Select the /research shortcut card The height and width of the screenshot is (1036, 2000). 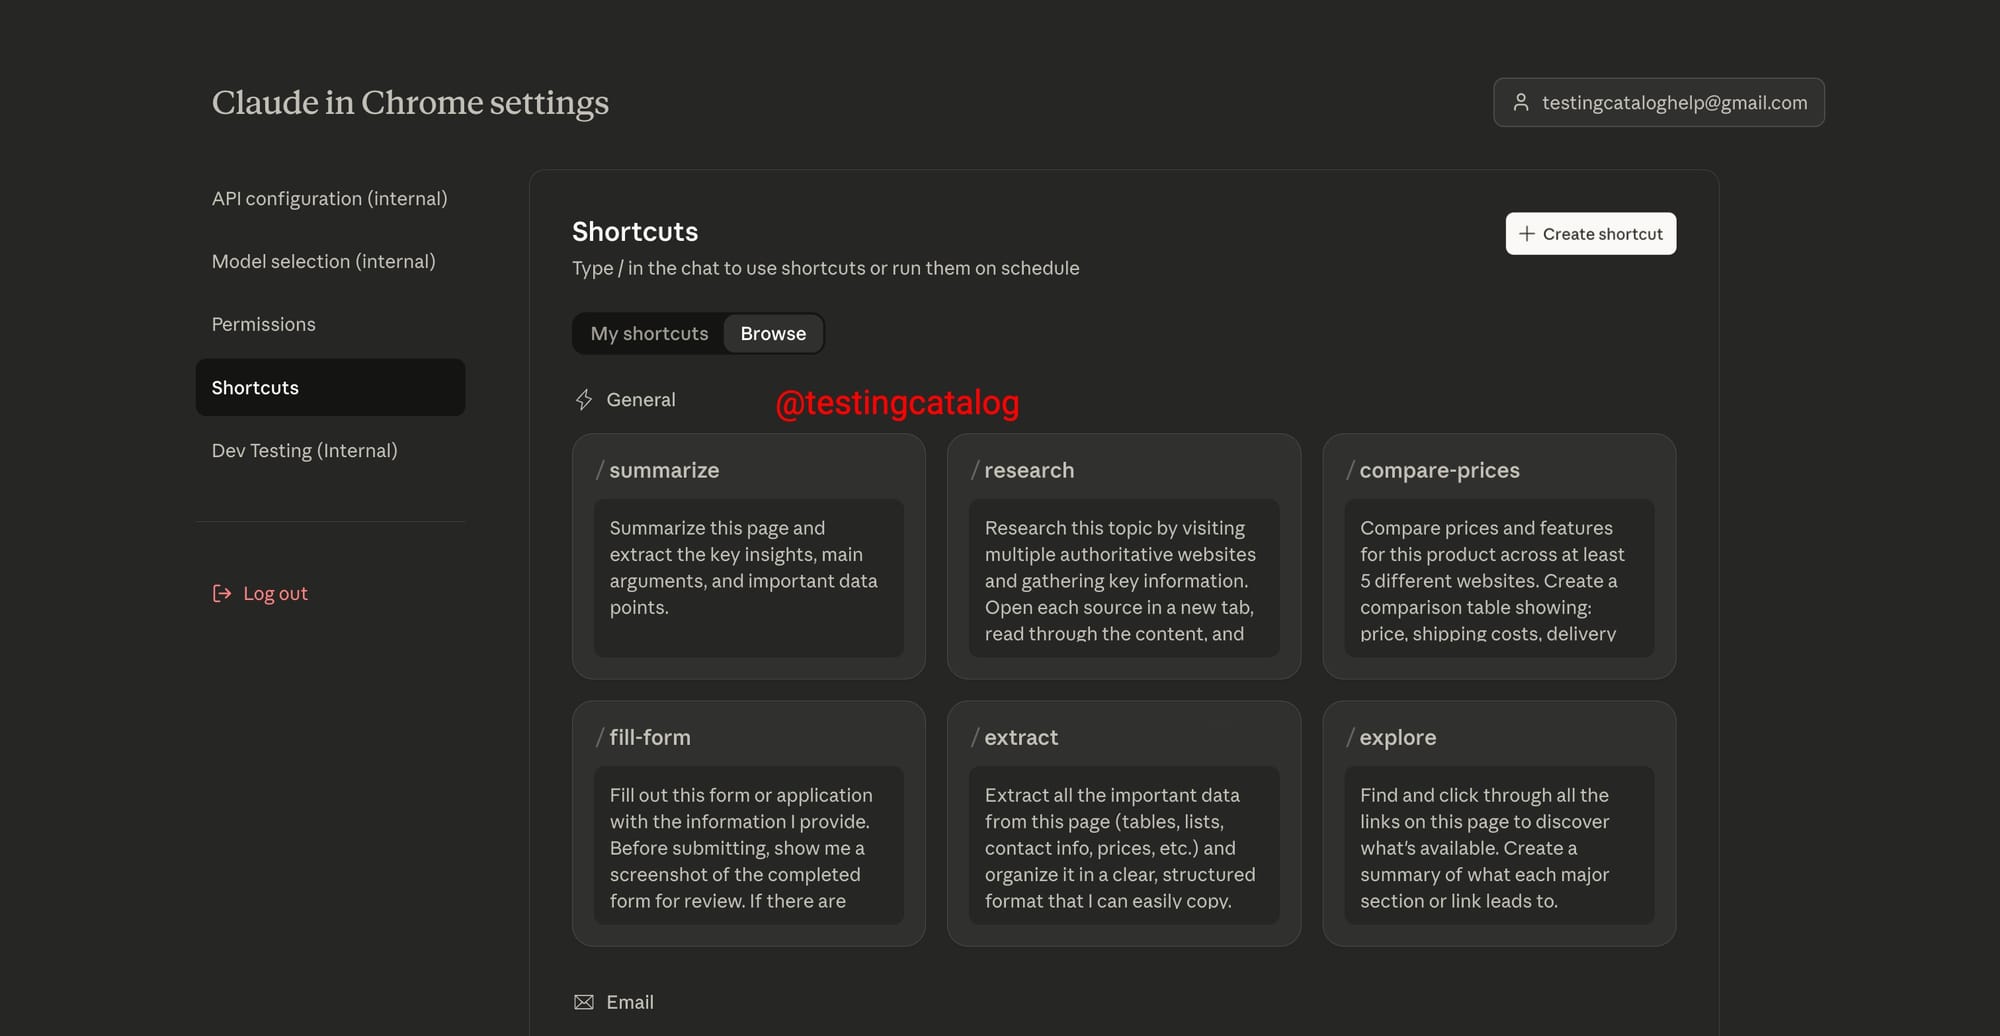pyautogui.click(x=1123, y=556)
